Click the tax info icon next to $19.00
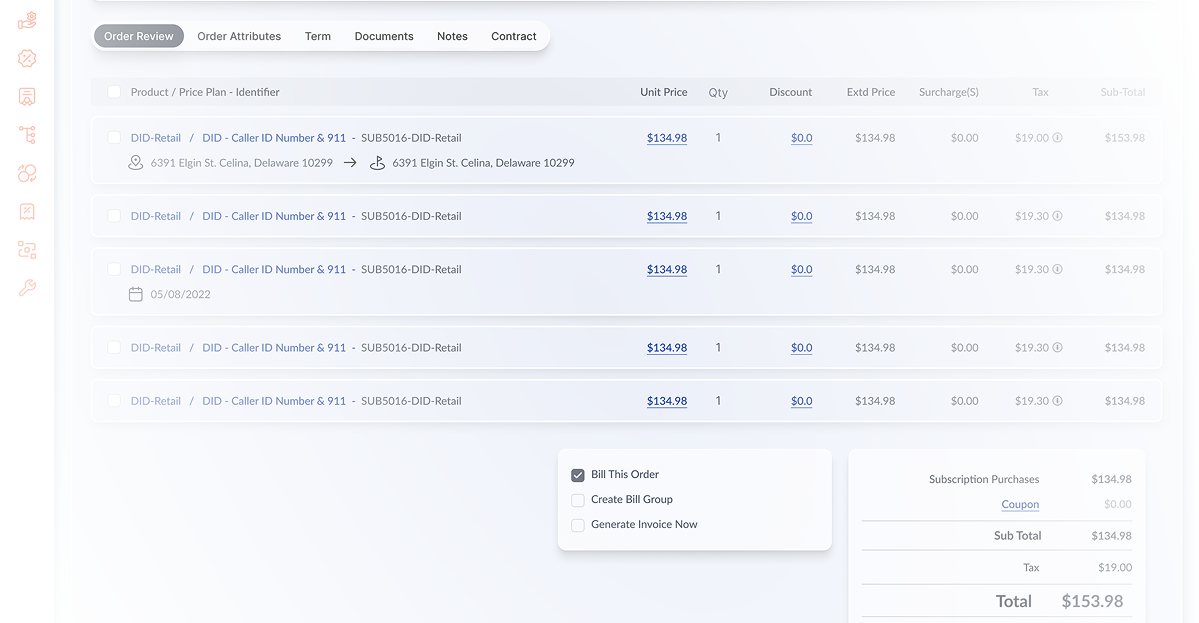 1057,138
